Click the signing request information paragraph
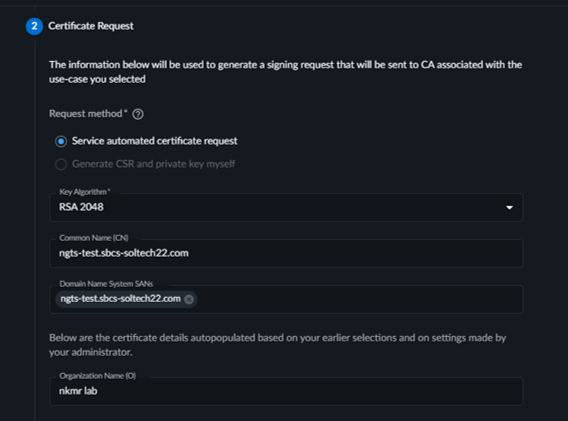This screenshot has width=568, height=421. coord(285,72)
